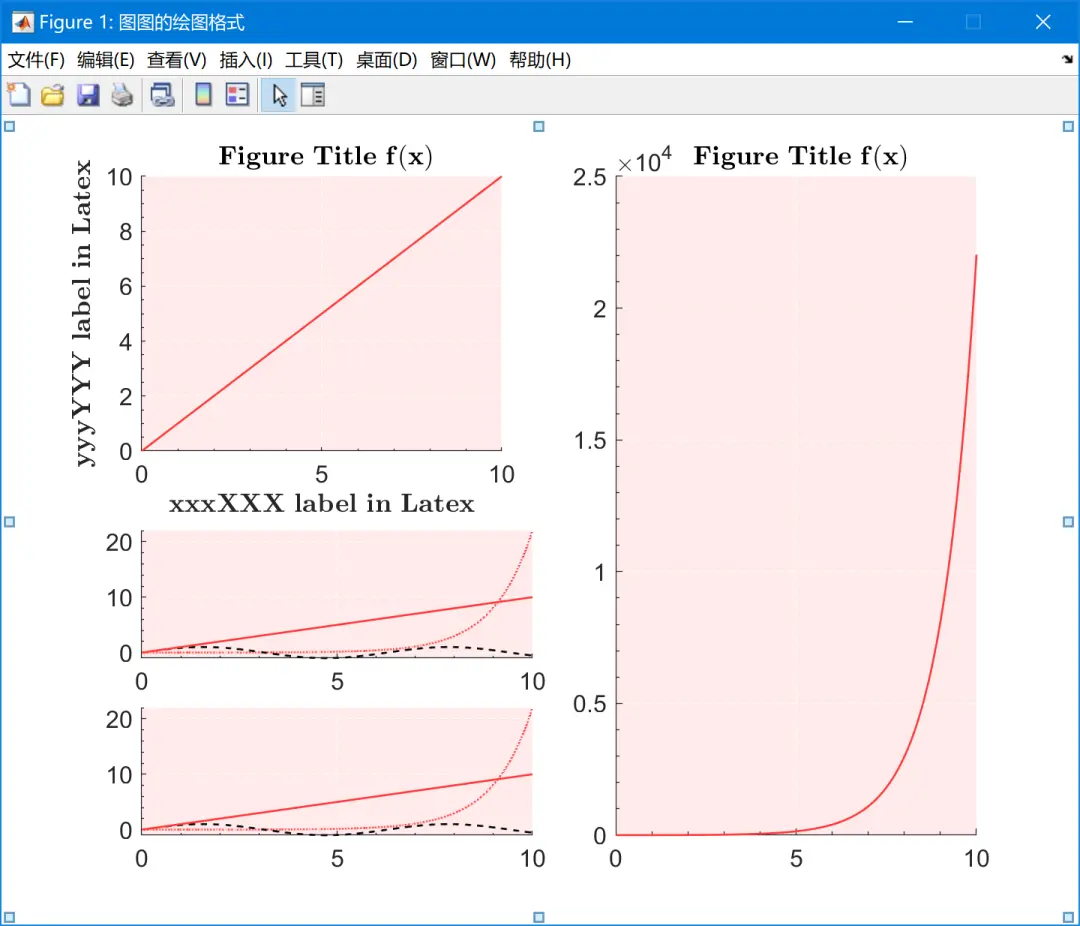This screenshot has width=1080, height=926.
Task: Save the figure using the floppy disk icon
Action: (x=87, y=95)
